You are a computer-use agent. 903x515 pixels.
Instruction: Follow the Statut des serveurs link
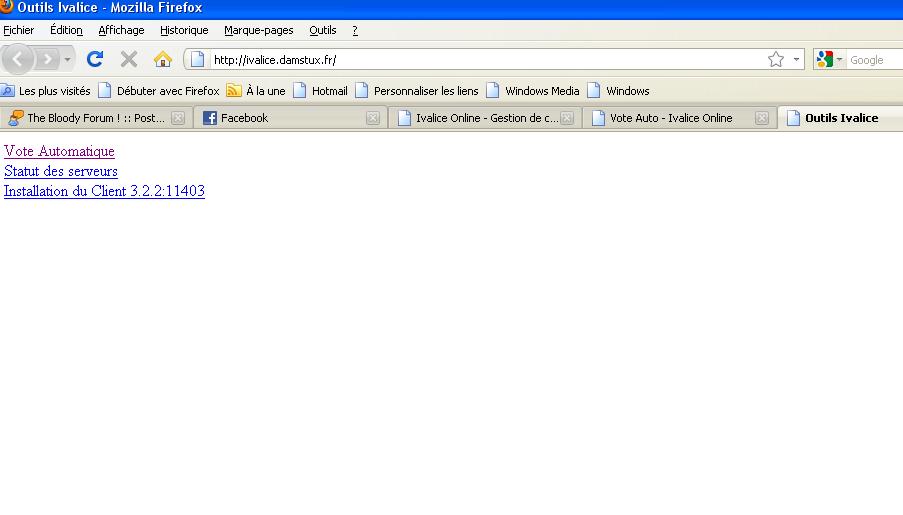tap(61, 171)
